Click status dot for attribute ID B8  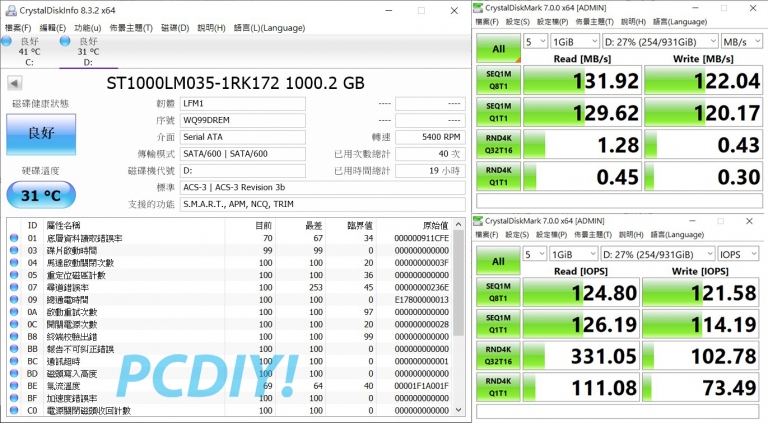pyautogui.click(x=14, y=336)
